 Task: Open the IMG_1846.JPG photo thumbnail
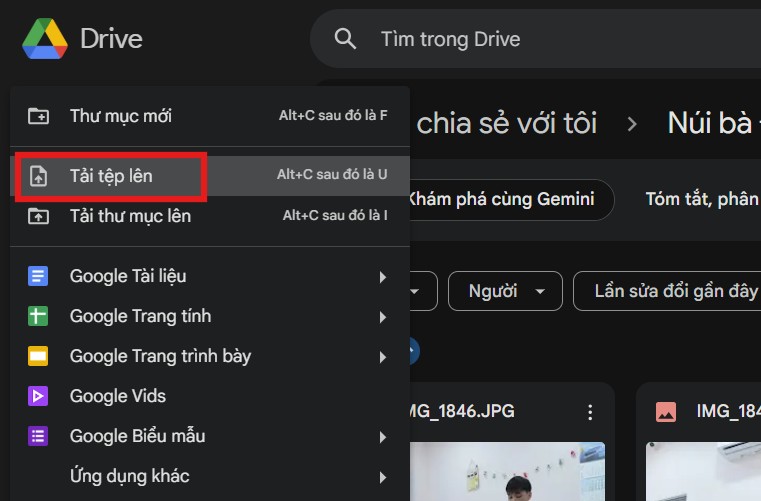click(x=508, y=471)
